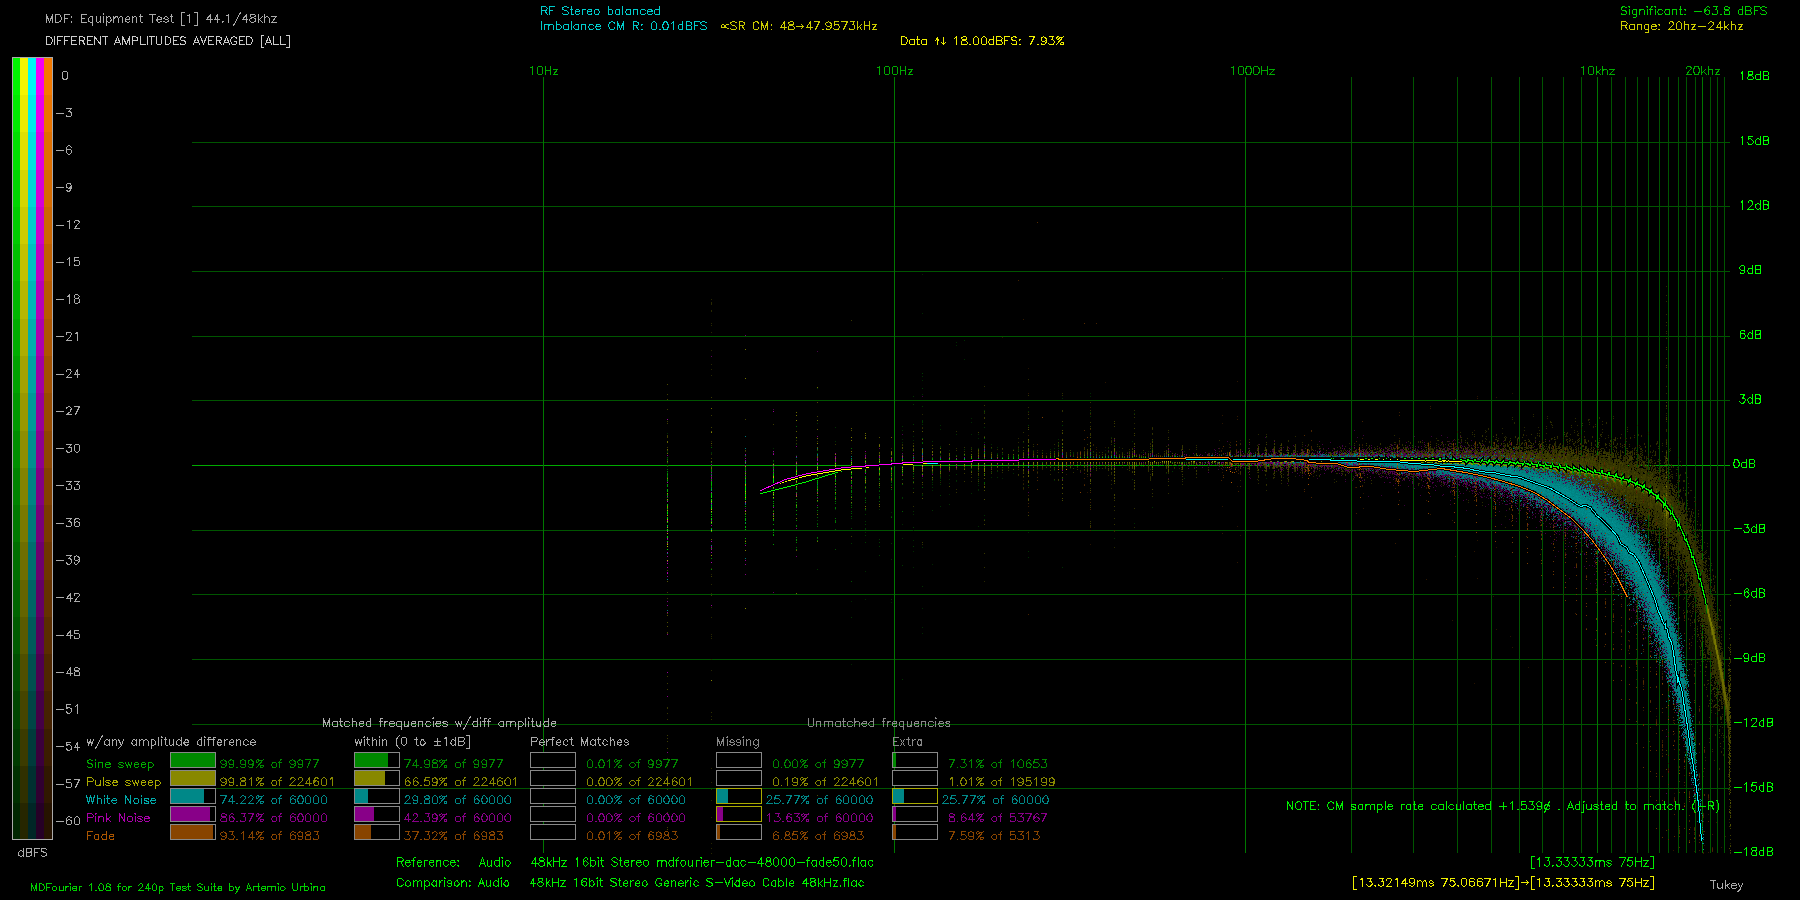Click the '-6dB' right axis label

[x=1750, y=593]
